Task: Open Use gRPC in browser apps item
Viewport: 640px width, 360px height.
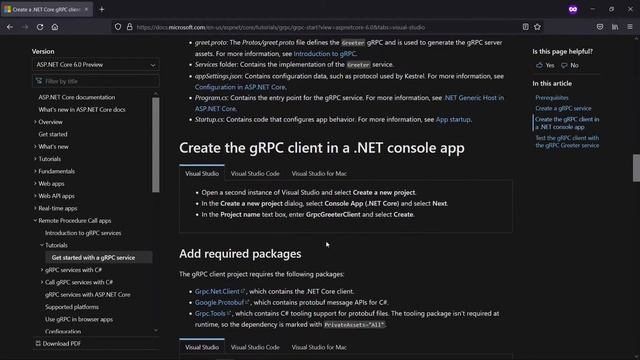Action: click(79, 319)
